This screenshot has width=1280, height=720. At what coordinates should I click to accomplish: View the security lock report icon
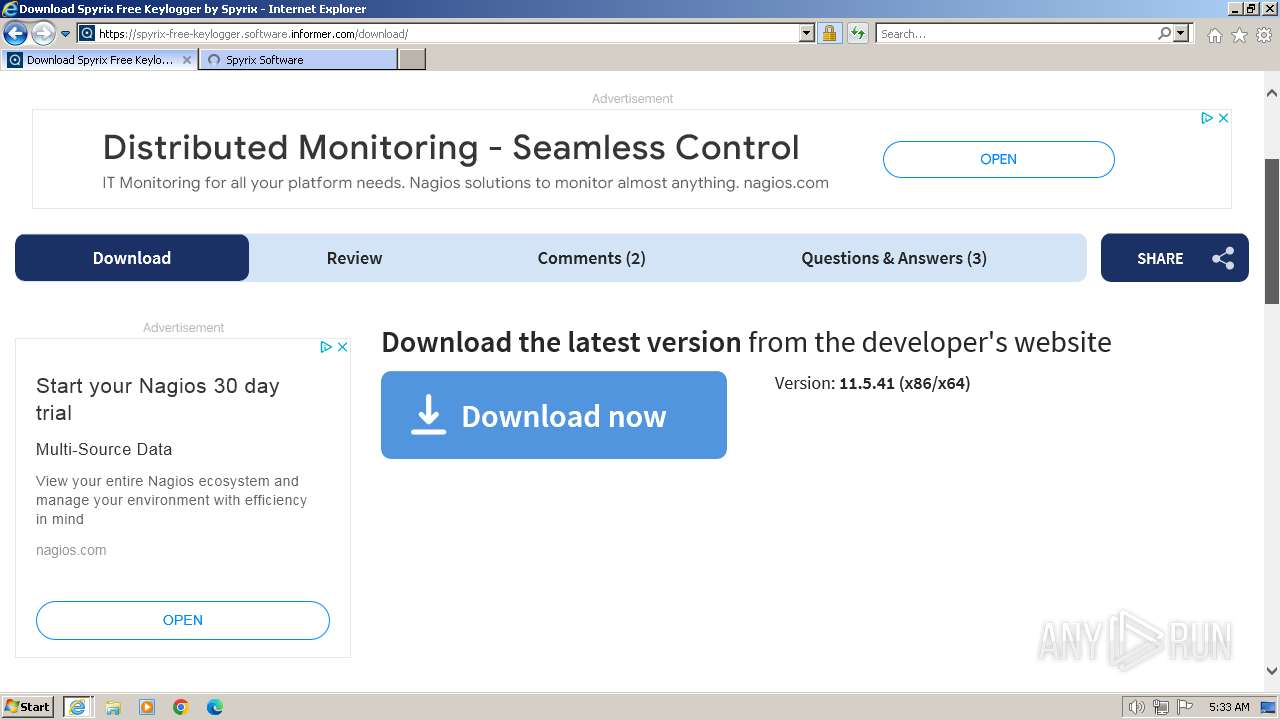coord(829,34)
